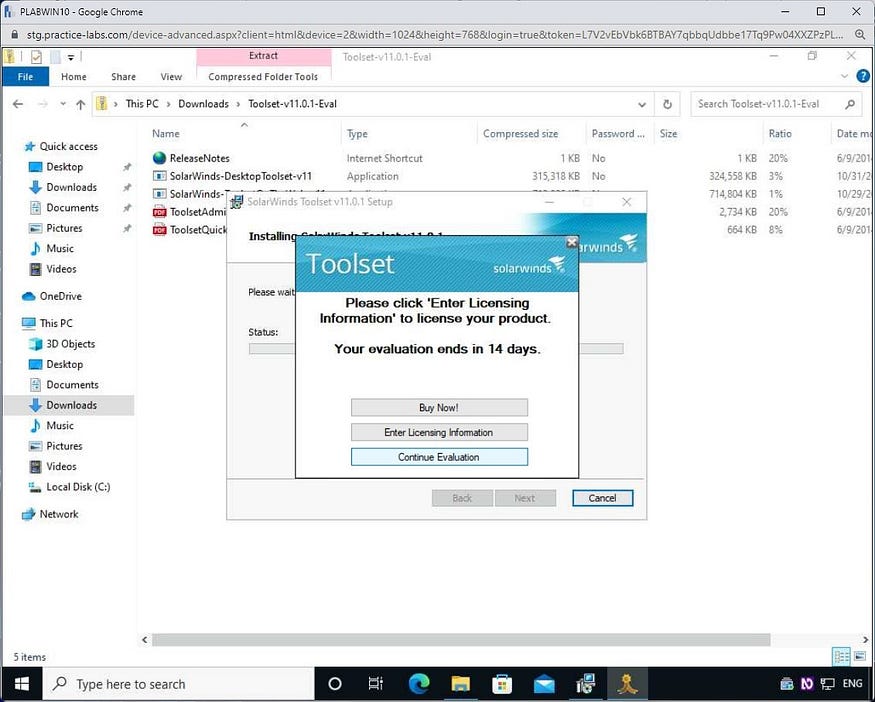Go back in Explorer navigation
Image resolution: width=875 pixels, height=702 pixels.
[x=18, y=104]
